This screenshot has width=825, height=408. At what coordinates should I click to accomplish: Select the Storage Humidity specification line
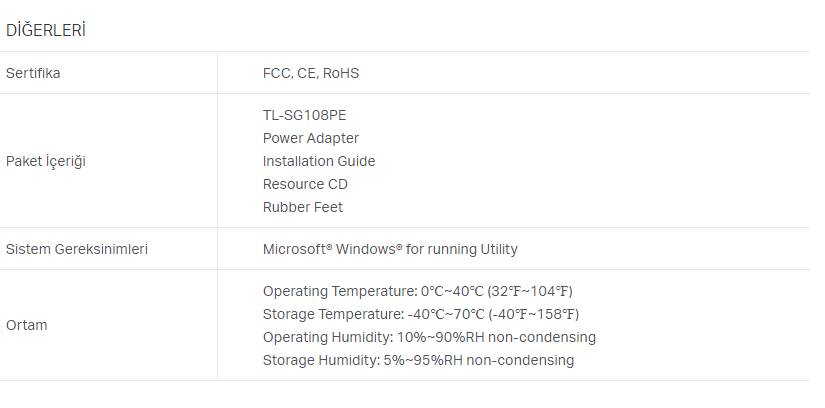pos(418,361)
